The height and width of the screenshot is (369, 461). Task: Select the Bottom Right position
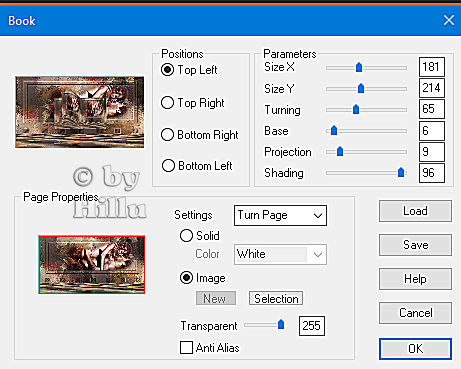click(x=167, y=135)
